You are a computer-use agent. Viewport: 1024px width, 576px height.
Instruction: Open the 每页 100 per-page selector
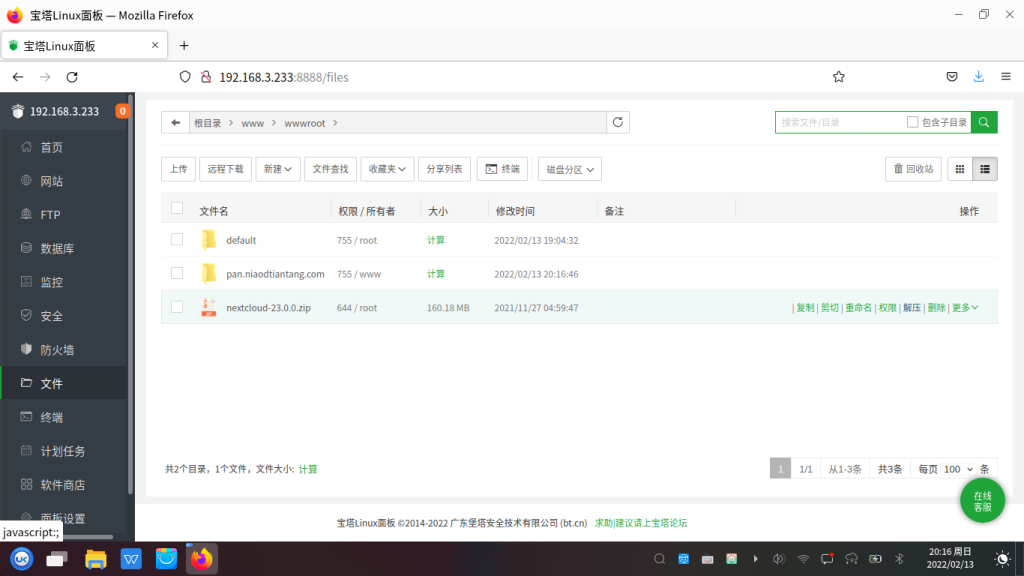pos(958,469)
